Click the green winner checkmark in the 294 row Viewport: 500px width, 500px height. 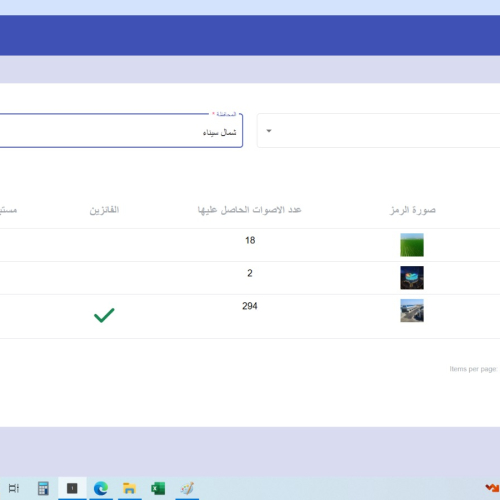pyautogui.click(x=104, y=315)
